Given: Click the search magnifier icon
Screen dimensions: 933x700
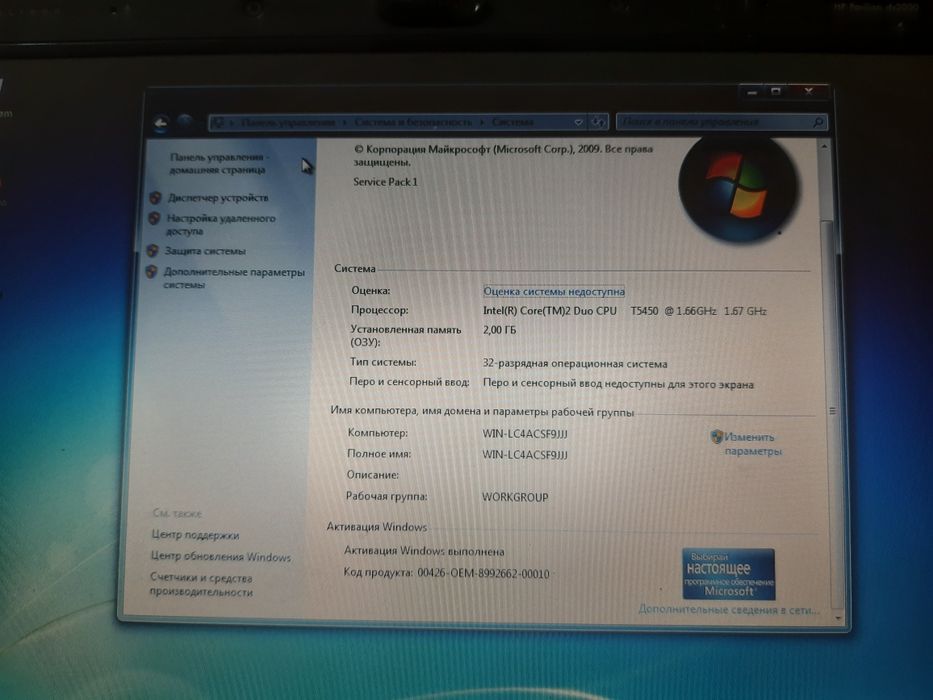Looking at the screenshot, I should 818,122.
